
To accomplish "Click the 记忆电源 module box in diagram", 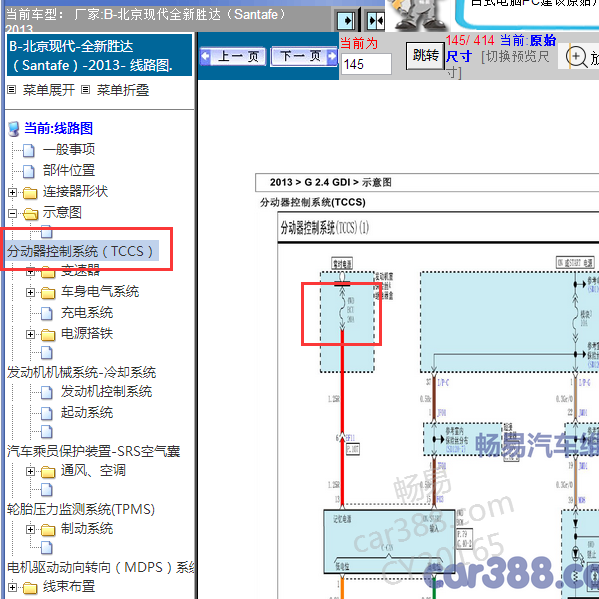I will pos(389,542).
